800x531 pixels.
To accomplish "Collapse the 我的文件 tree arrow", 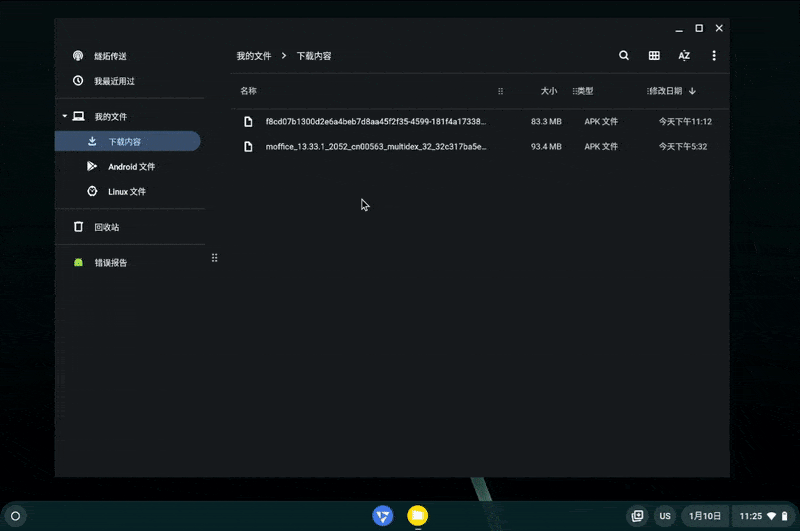I will pyautogui.click(x=65, y=116).
